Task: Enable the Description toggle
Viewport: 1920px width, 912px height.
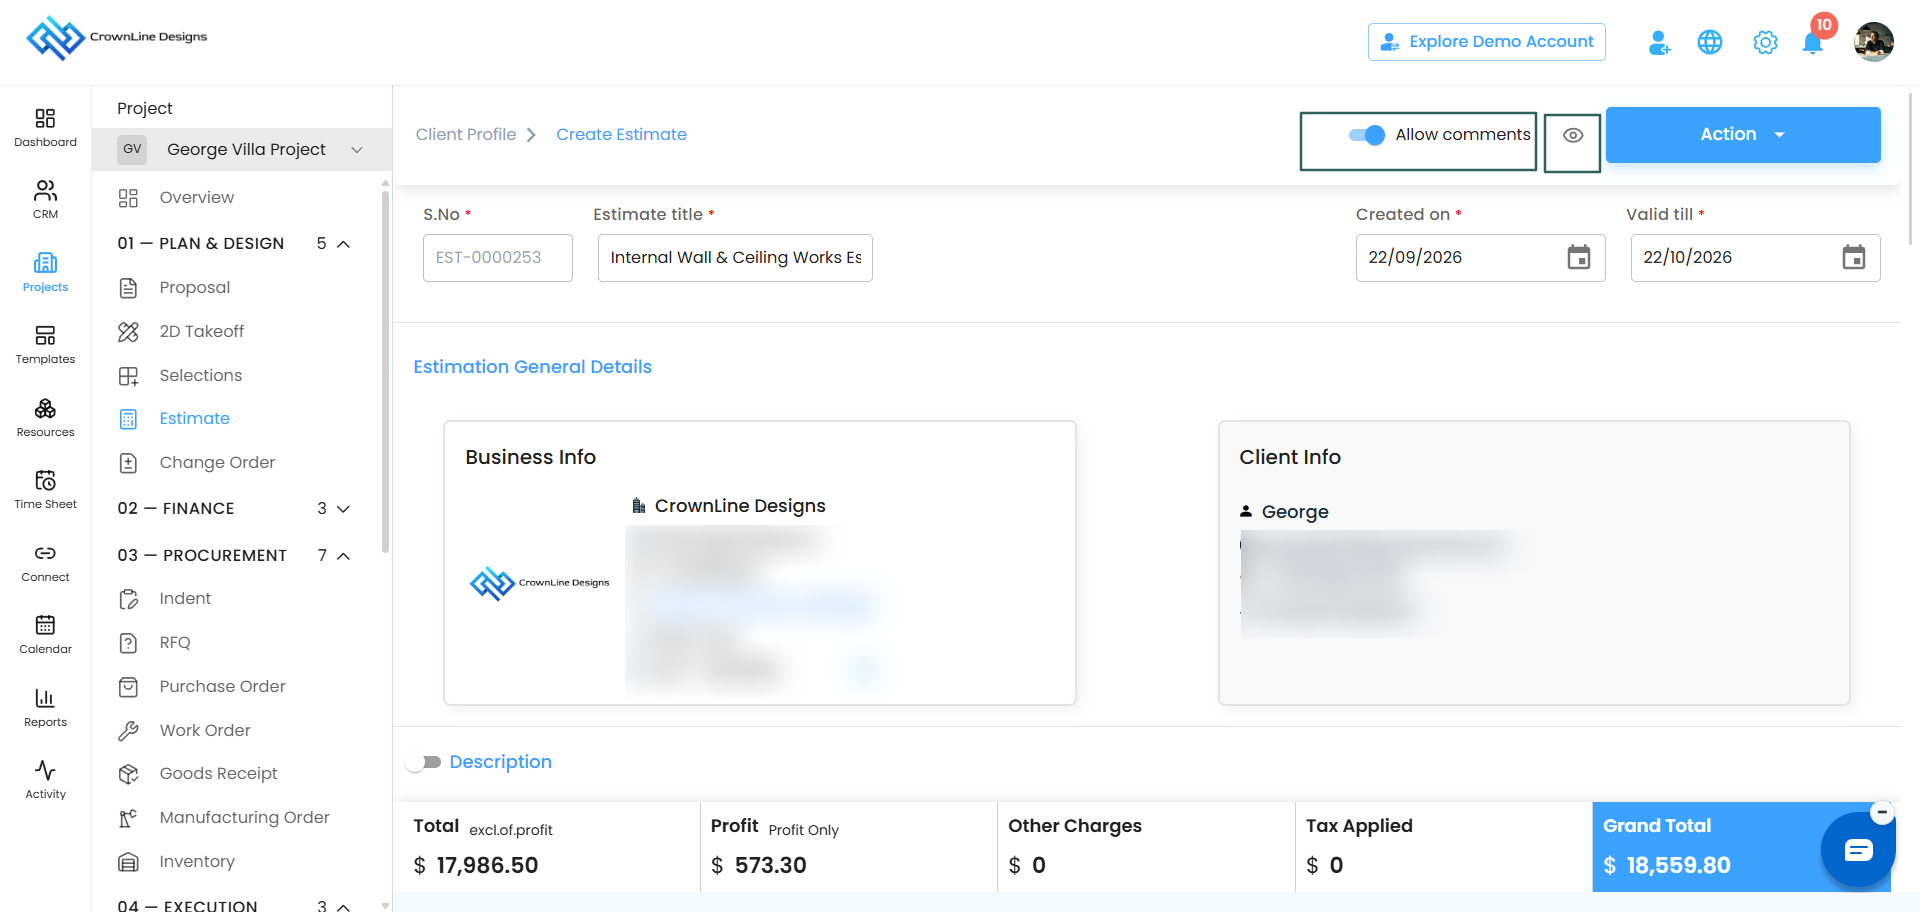Action: pyautogui.click(x=423, y=762)
